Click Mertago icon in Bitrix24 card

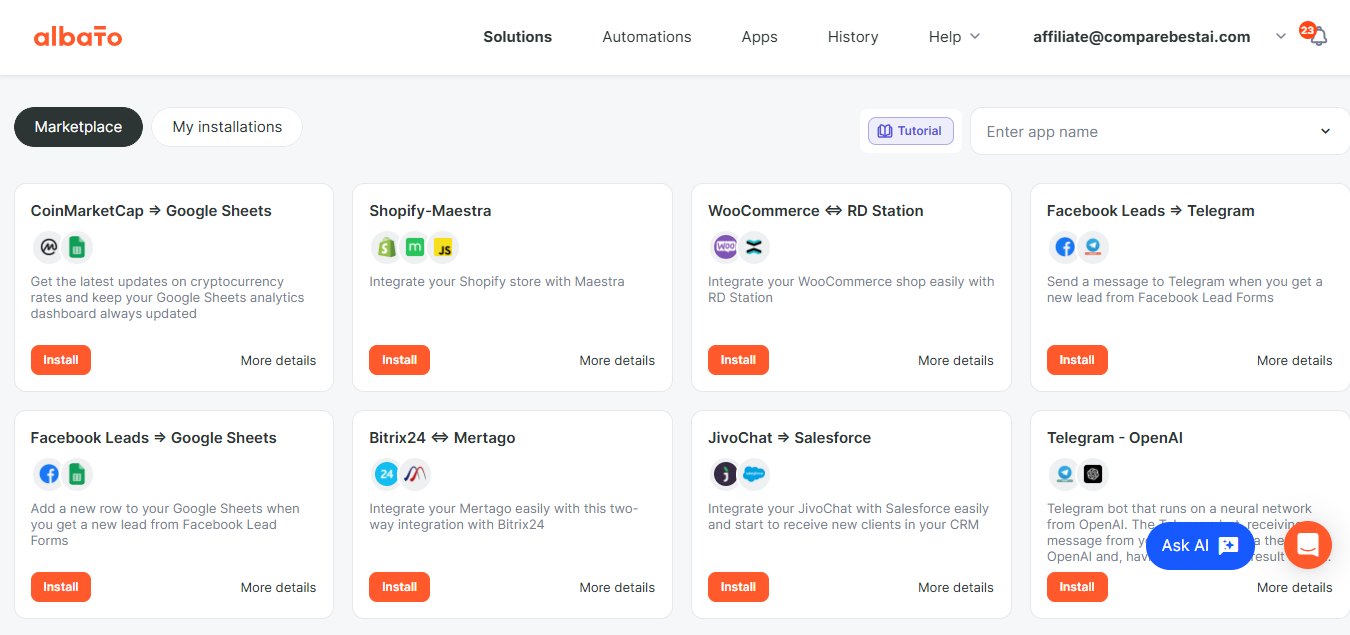(x=415, y=474)
